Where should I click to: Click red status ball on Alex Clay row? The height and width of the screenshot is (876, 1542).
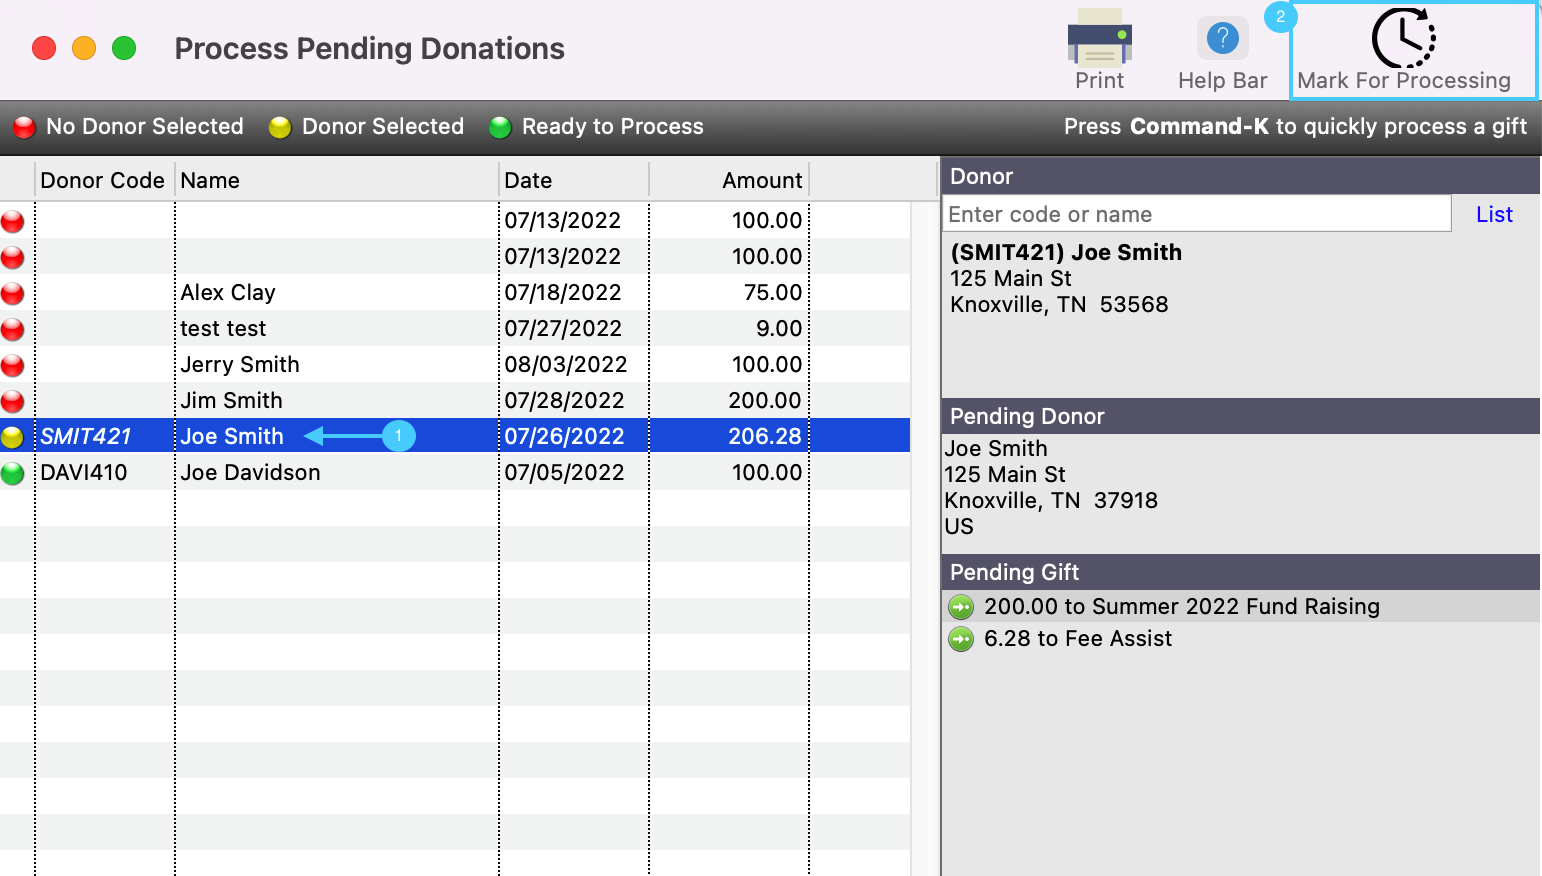click(13, 293)
